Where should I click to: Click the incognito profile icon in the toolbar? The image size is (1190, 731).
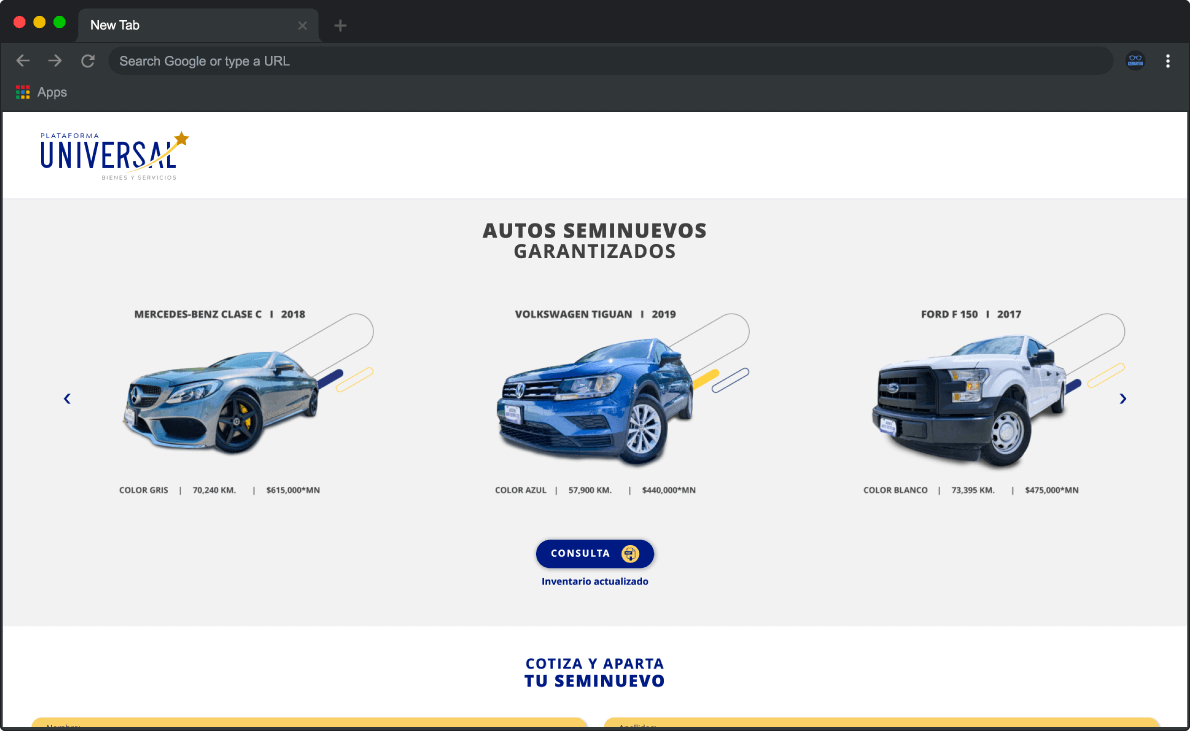pos(1135,61)
